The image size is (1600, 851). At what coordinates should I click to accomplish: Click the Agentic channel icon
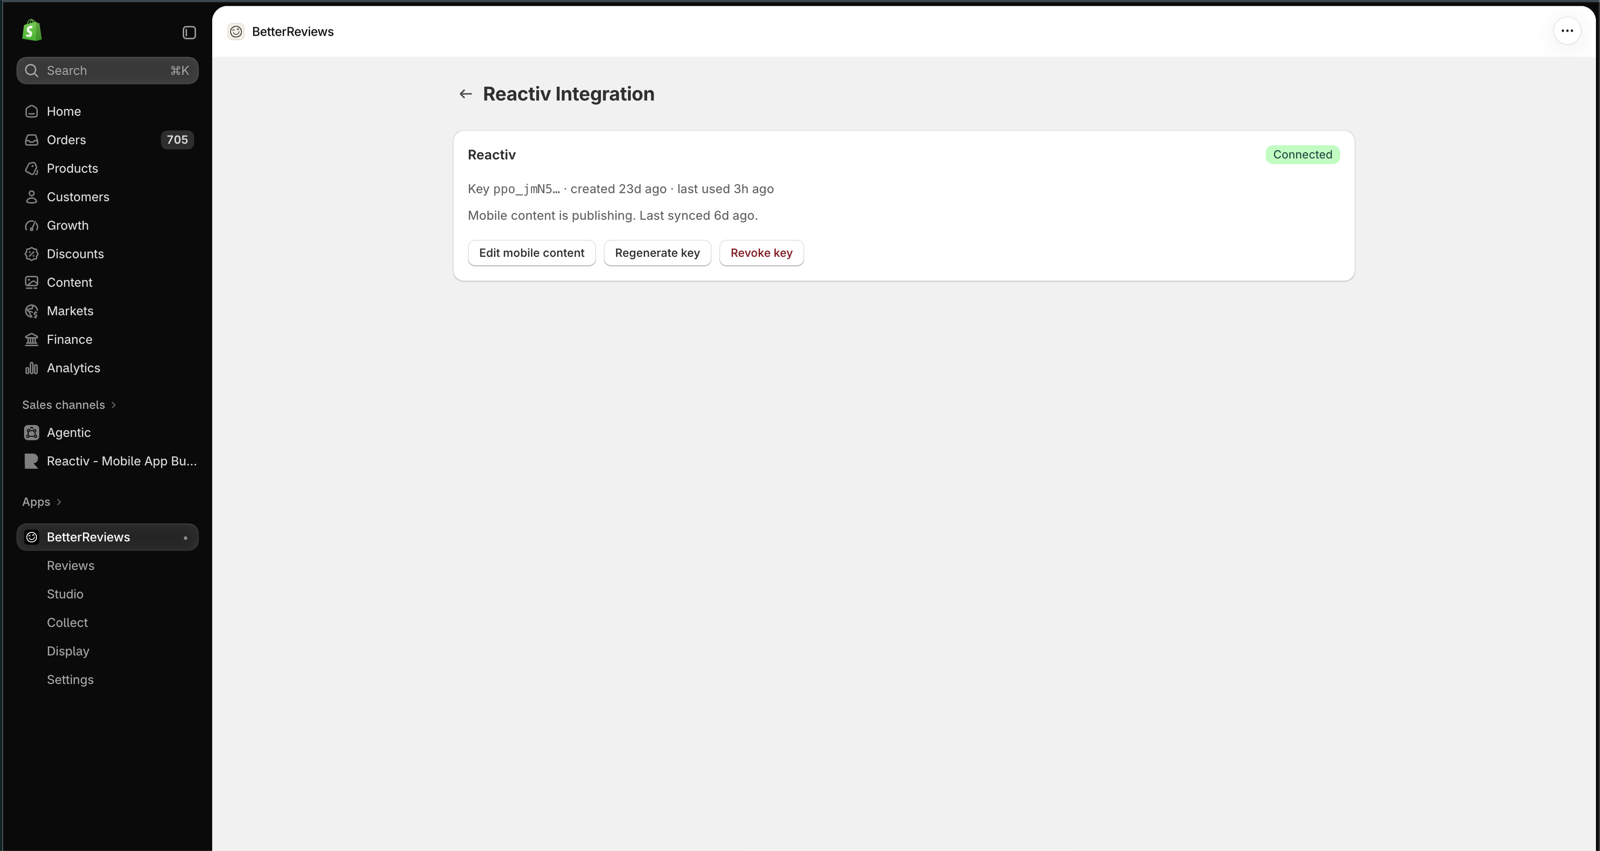[x=32, y=433]
